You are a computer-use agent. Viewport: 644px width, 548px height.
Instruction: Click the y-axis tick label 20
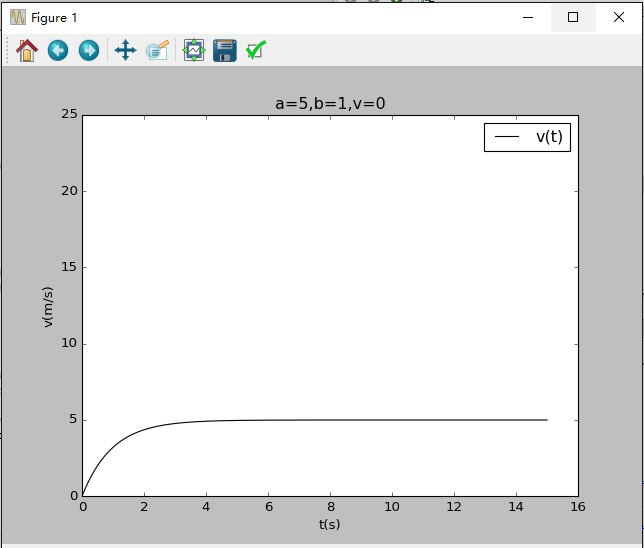pyautogui.click(x=69, y=191)
